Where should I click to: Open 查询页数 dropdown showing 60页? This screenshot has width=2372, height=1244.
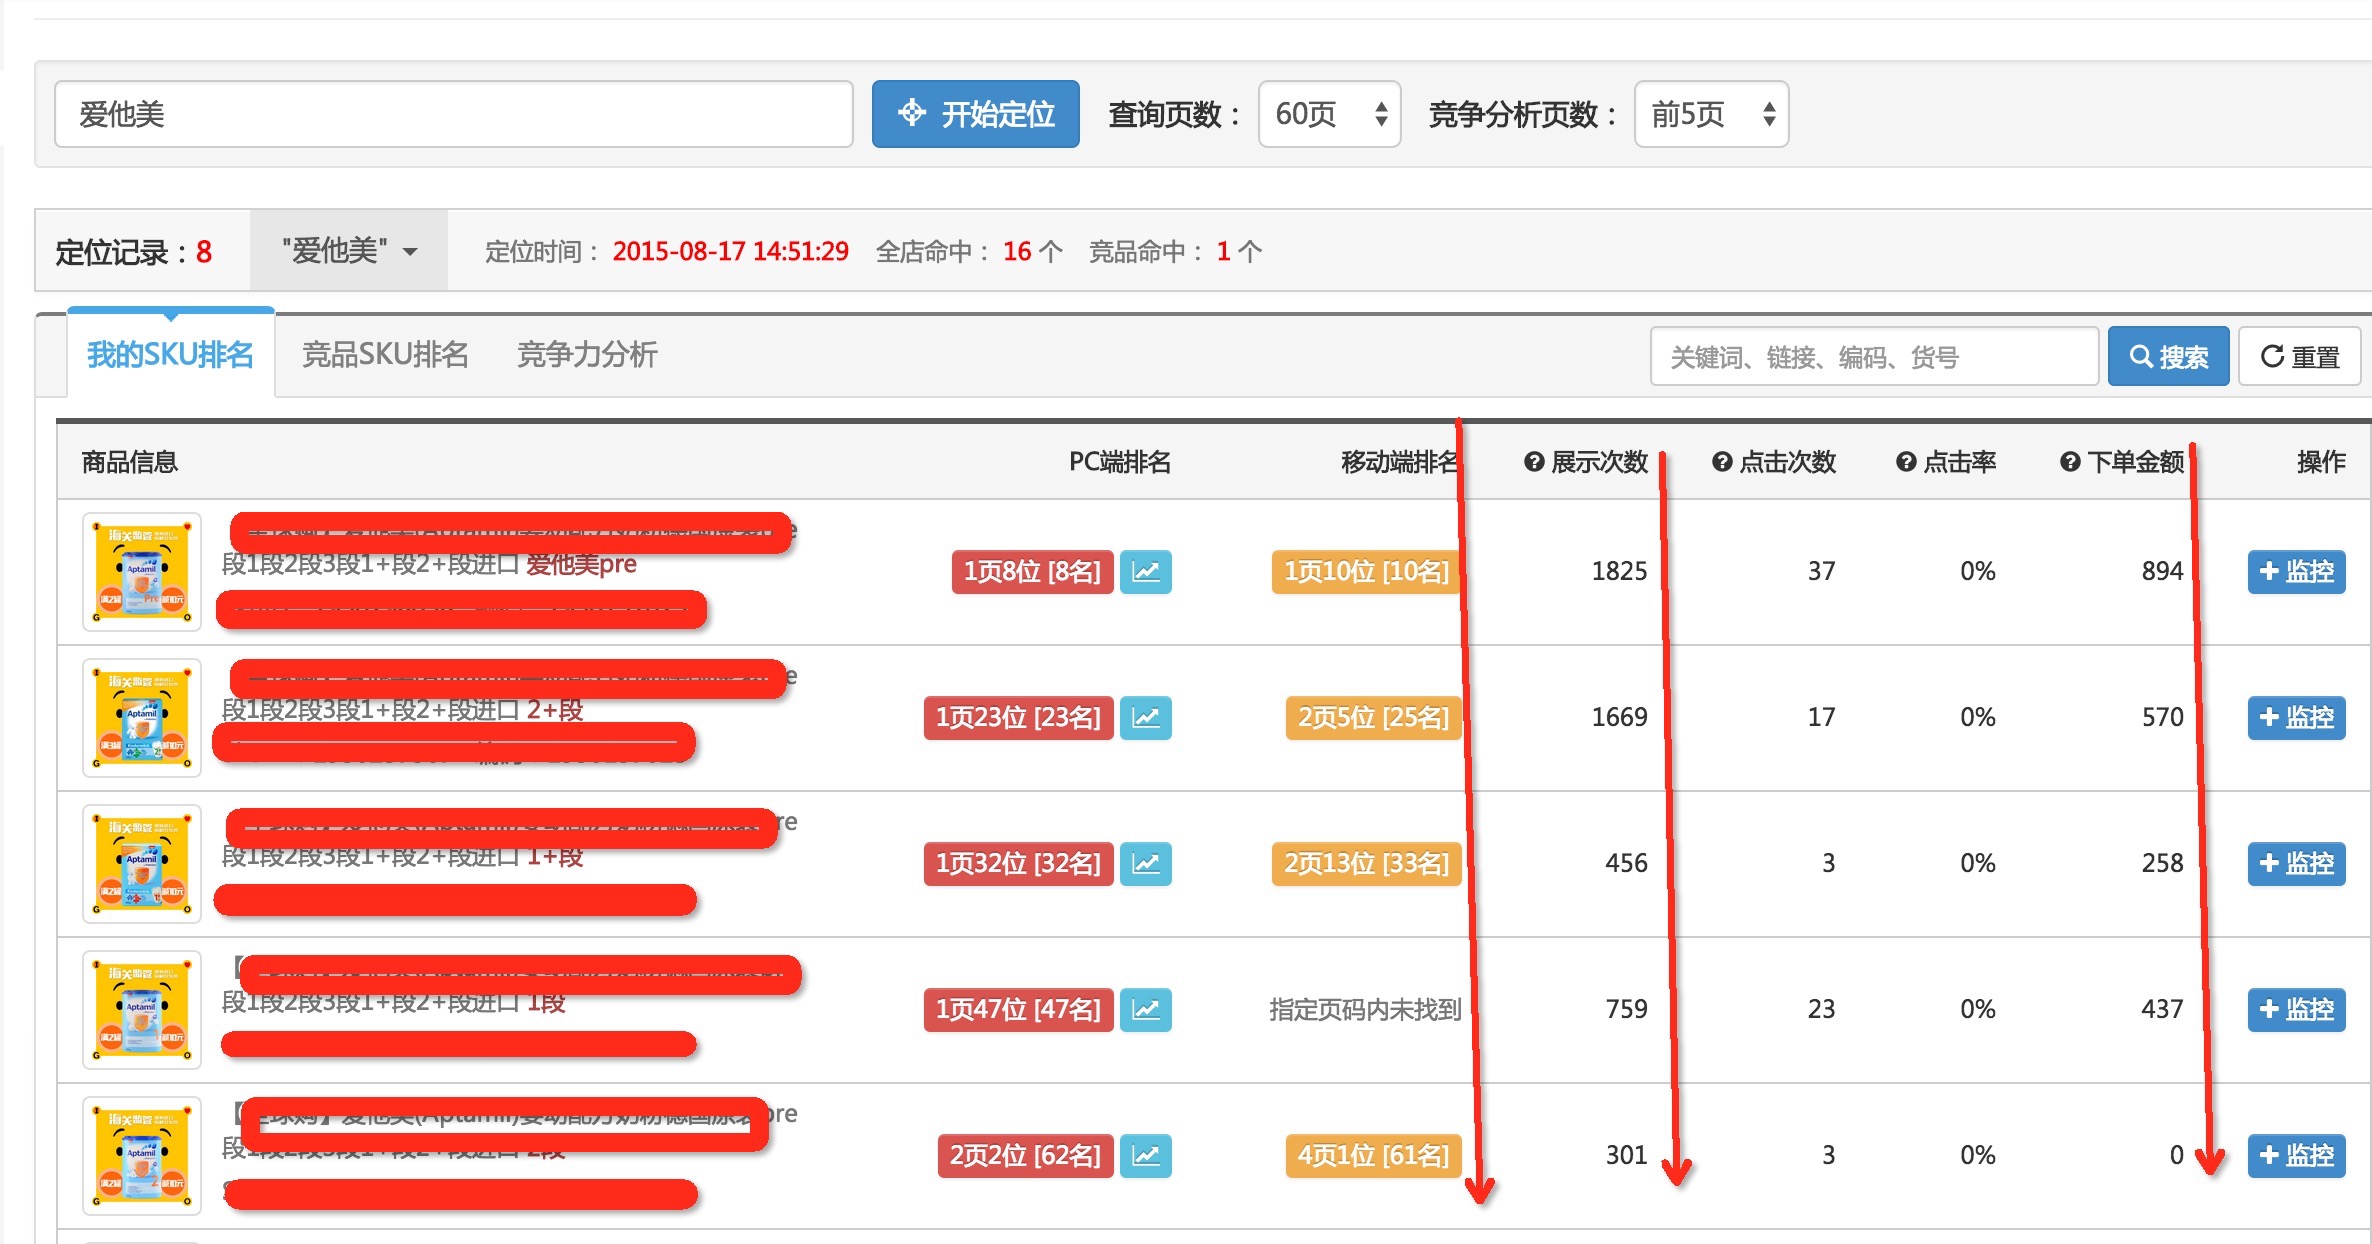(x=1329, y=114)
